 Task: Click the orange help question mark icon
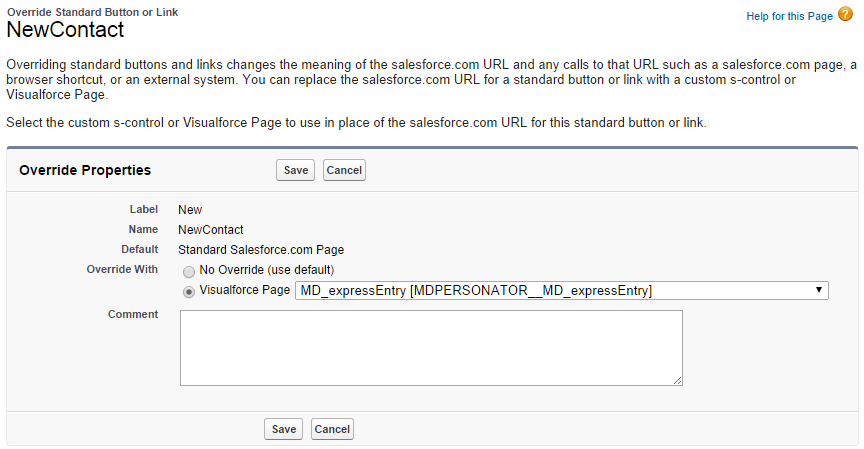coord(845,16)
